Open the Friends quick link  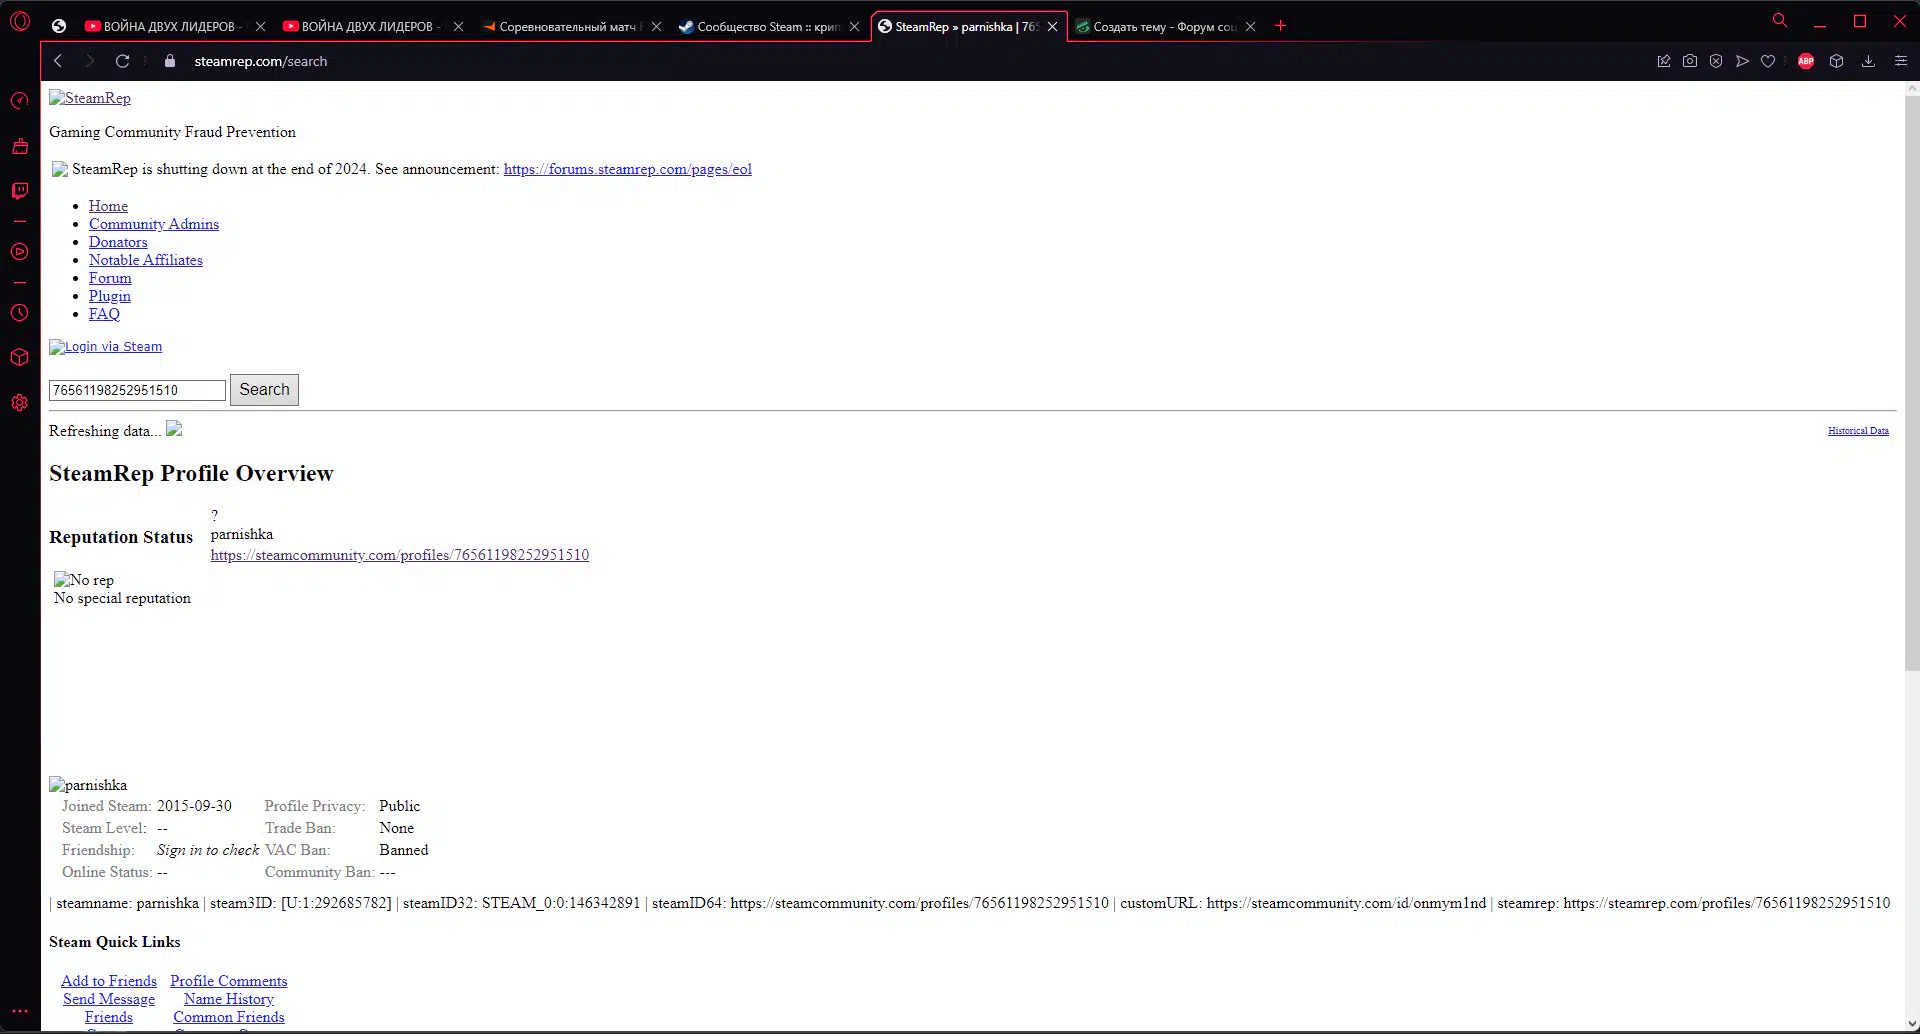[109, 1017]
